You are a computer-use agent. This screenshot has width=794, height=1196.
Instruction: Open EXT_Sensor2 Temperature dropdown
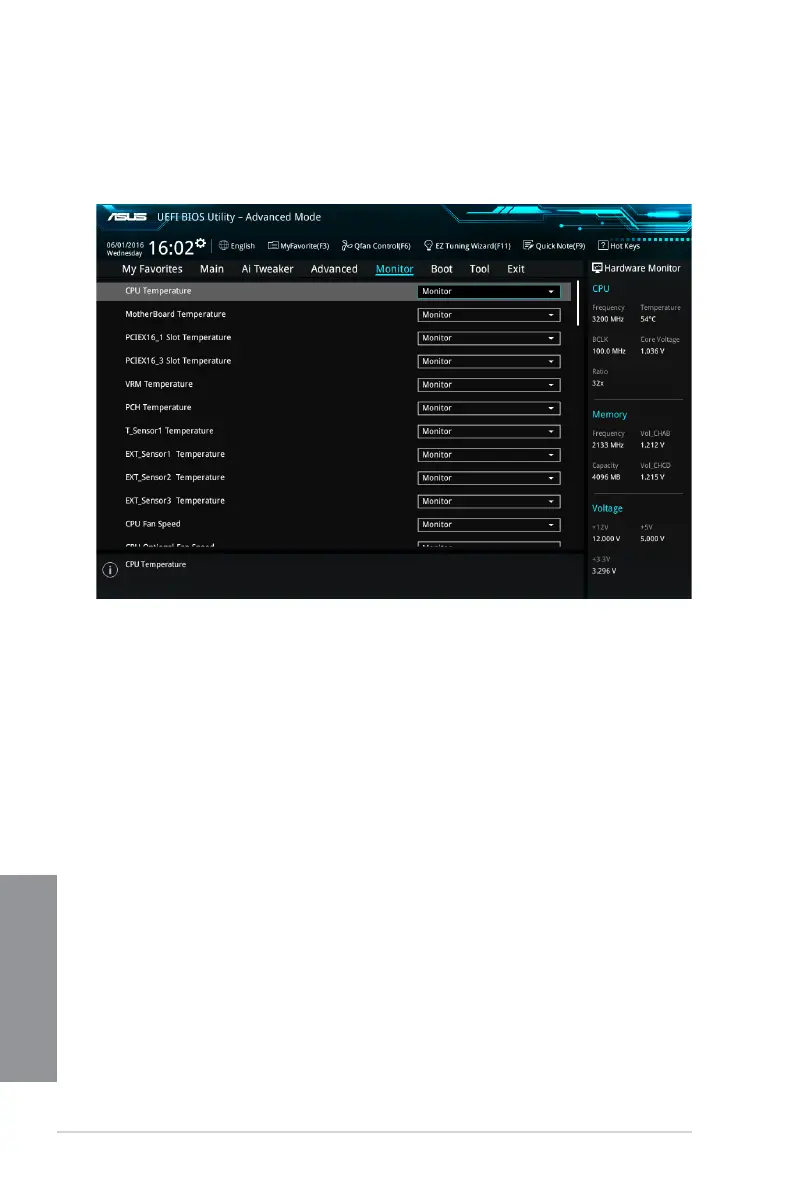pyautogui.click(x=489, y=478)
